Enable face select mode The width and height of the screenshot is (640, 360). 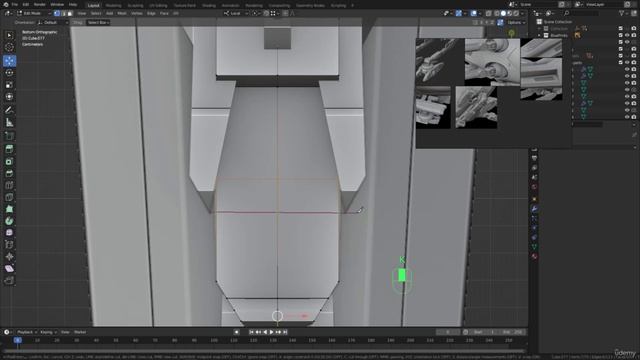point(69,13)
